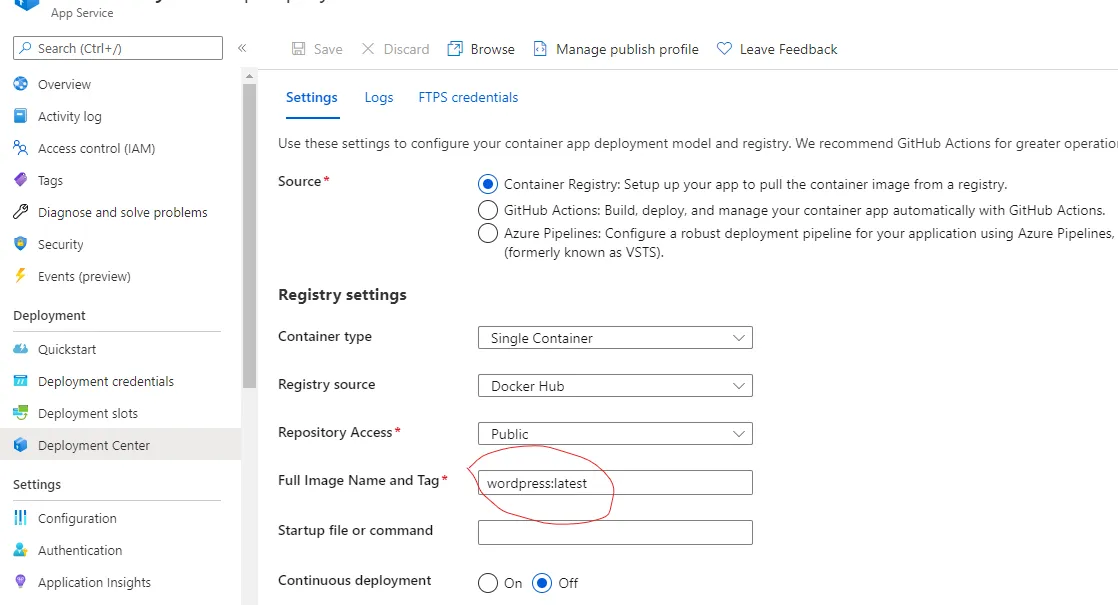
Task: Click the Overview globe icon in sidebar
Action: [20, 84]
